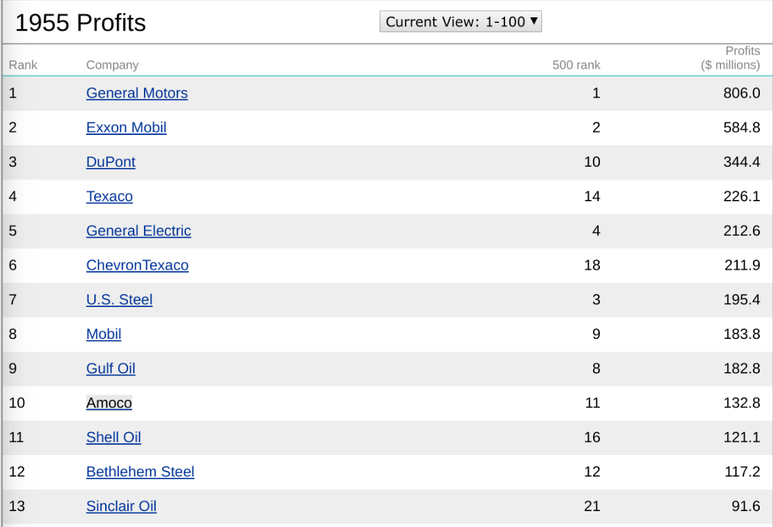Select the 584.8 profit value
Viewport: 773px width, 527px height.
[741, 128]
